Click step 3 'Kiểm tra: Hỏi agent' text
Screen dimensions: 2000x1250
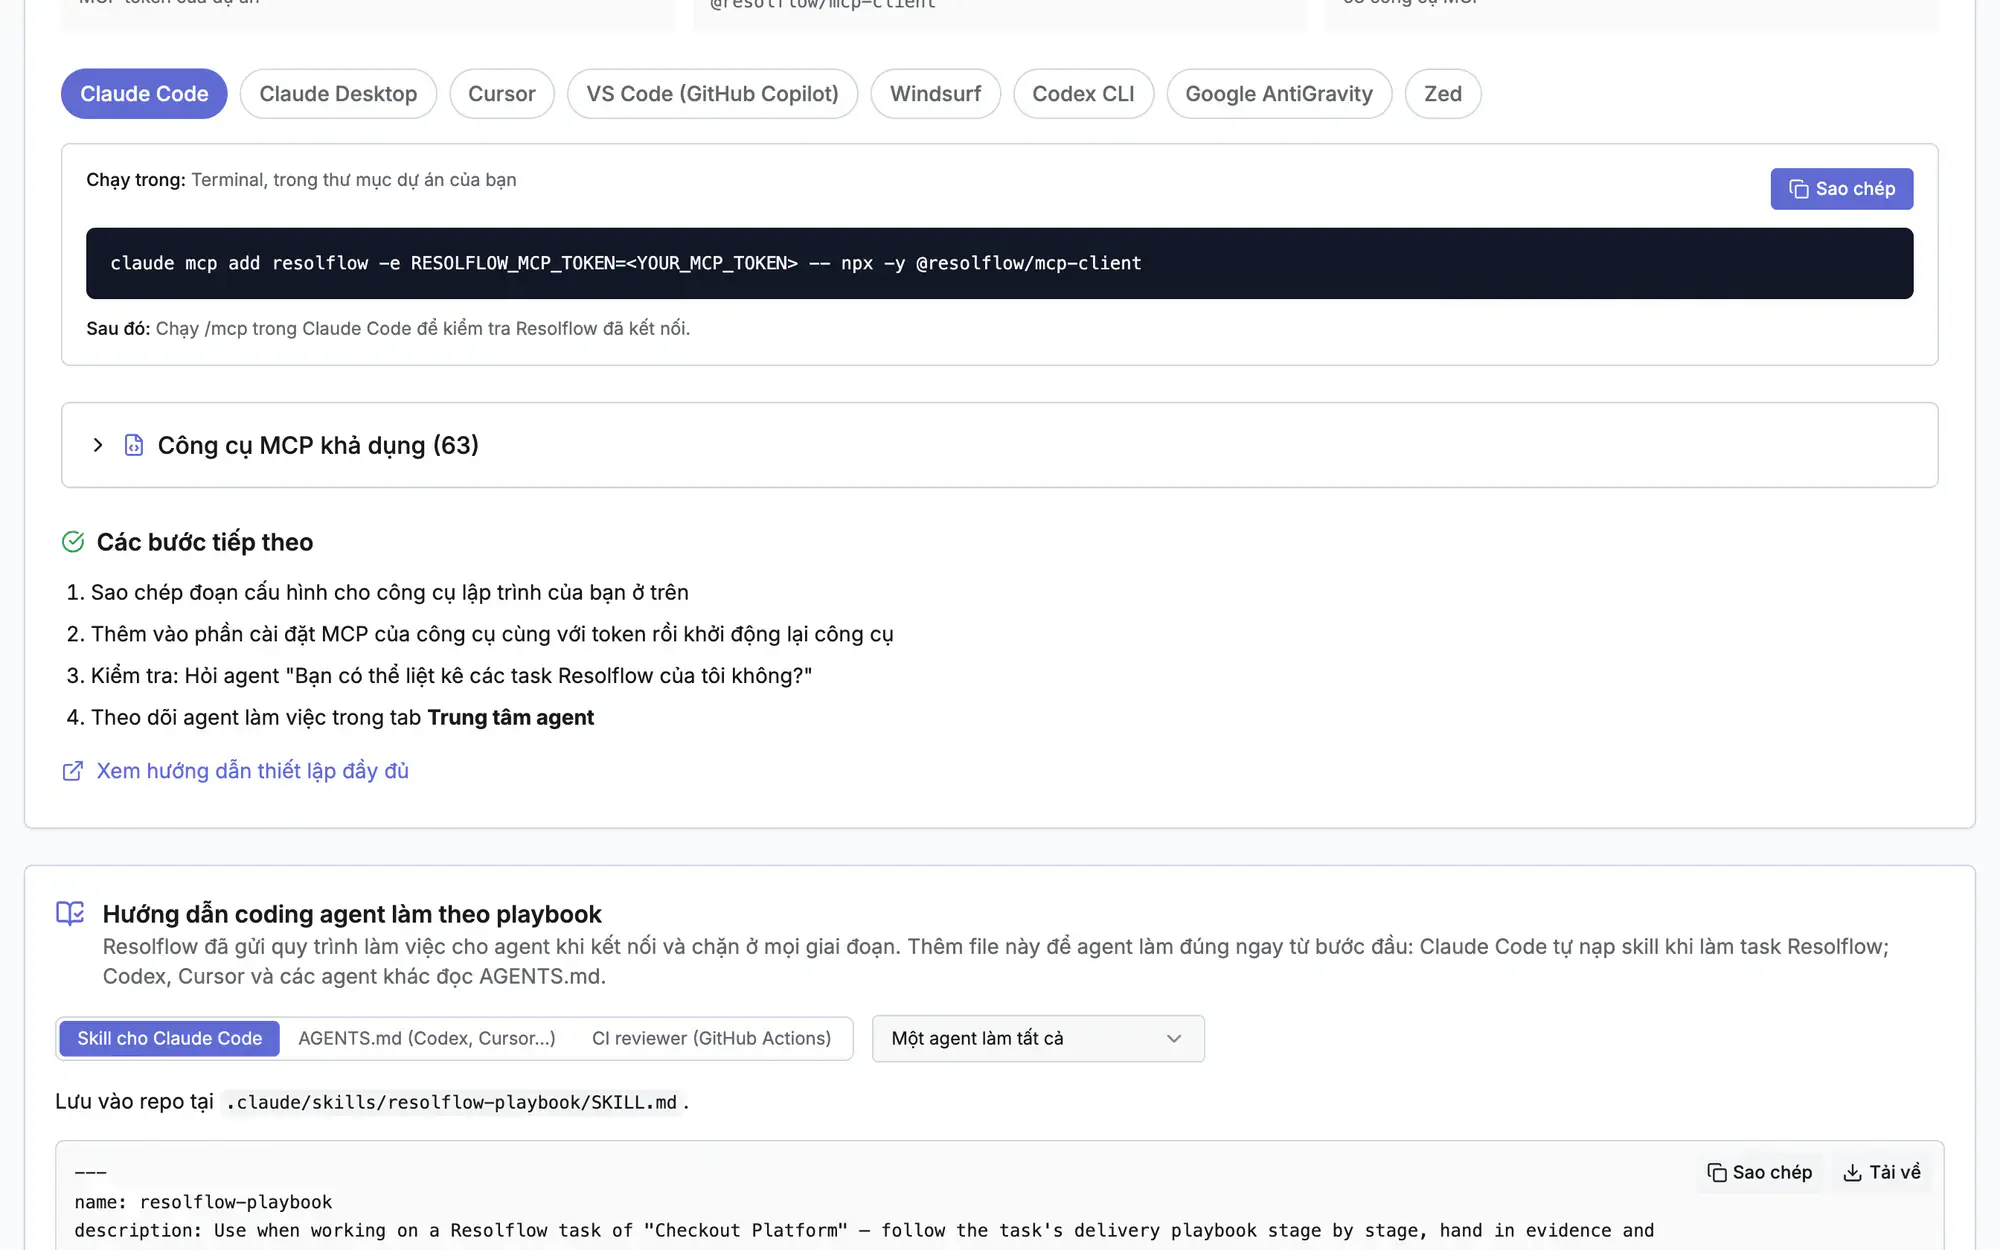coord(451,676)
